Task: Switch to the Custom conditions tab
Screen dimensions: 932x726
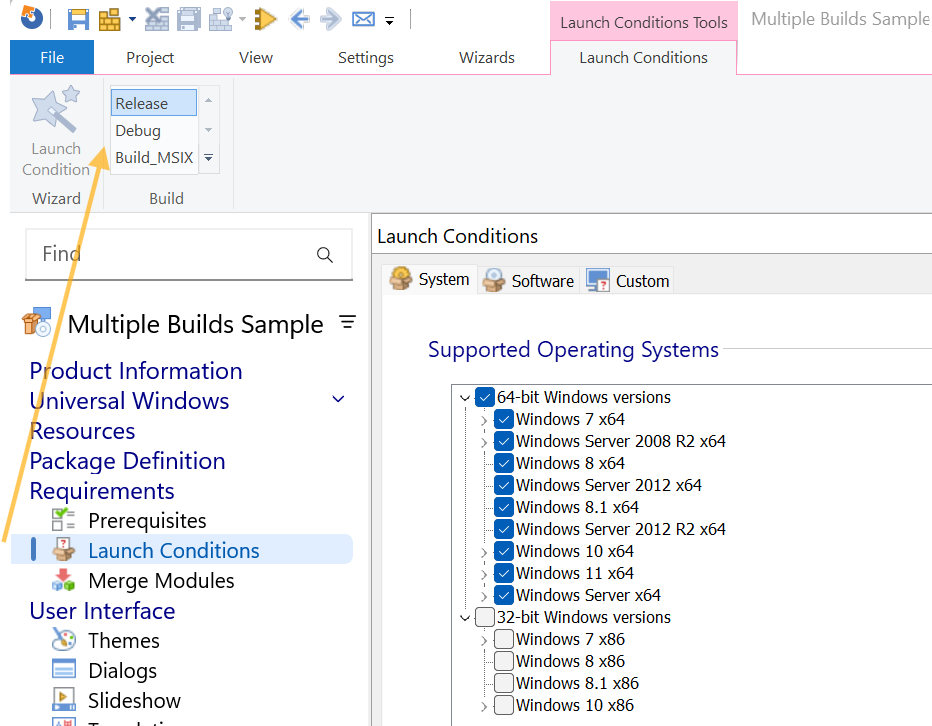Action: 628,280
